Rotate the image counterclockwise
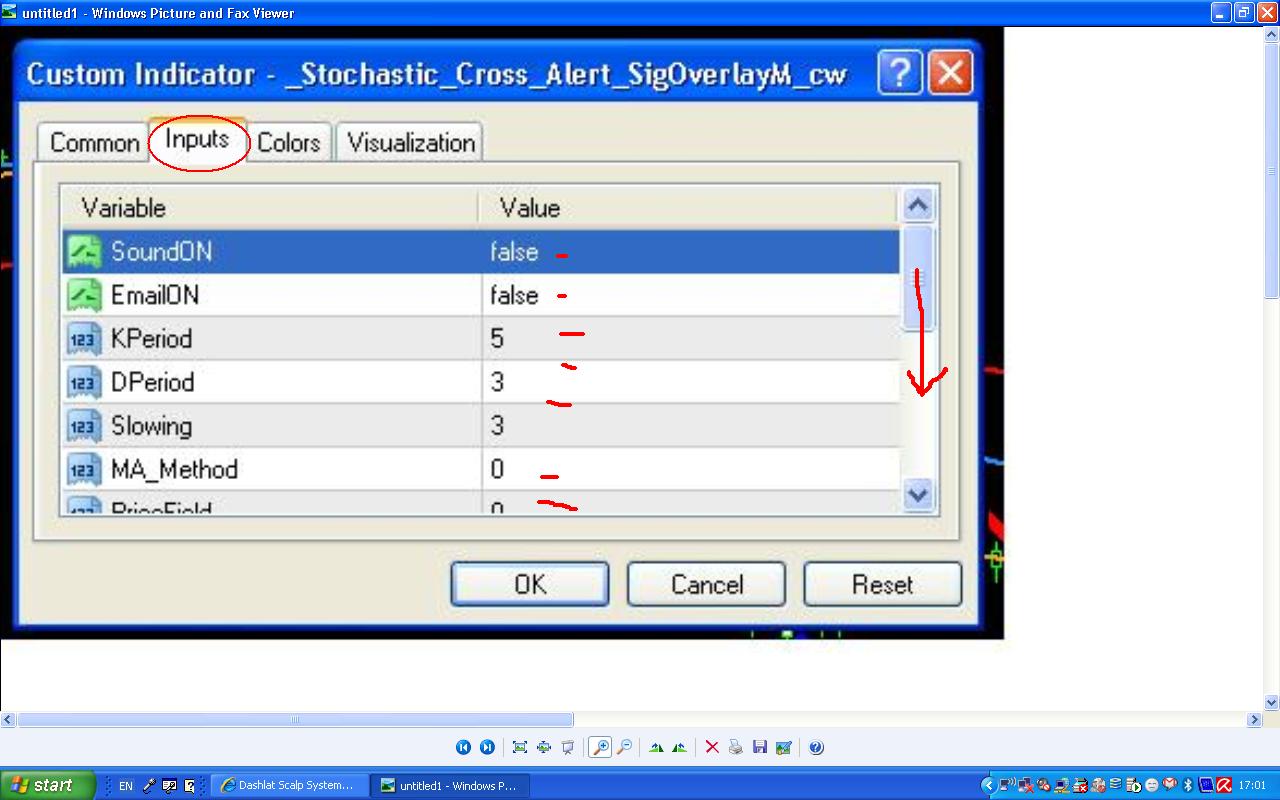This screenshot has height=800, width=1280. click(680, 747)
